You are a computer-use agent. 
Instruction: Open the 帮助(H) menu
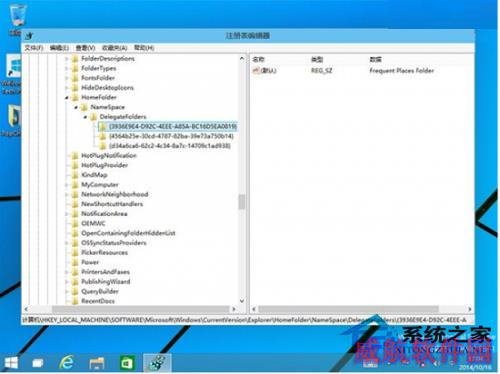point(144,48)
